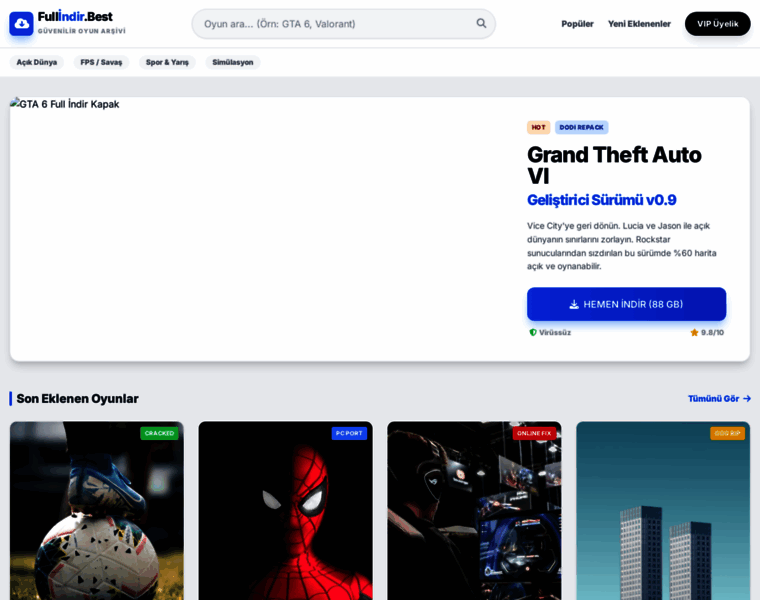Click the VIP Üyelik button
This screenshot has height=600, width=760.
[717, 24]
